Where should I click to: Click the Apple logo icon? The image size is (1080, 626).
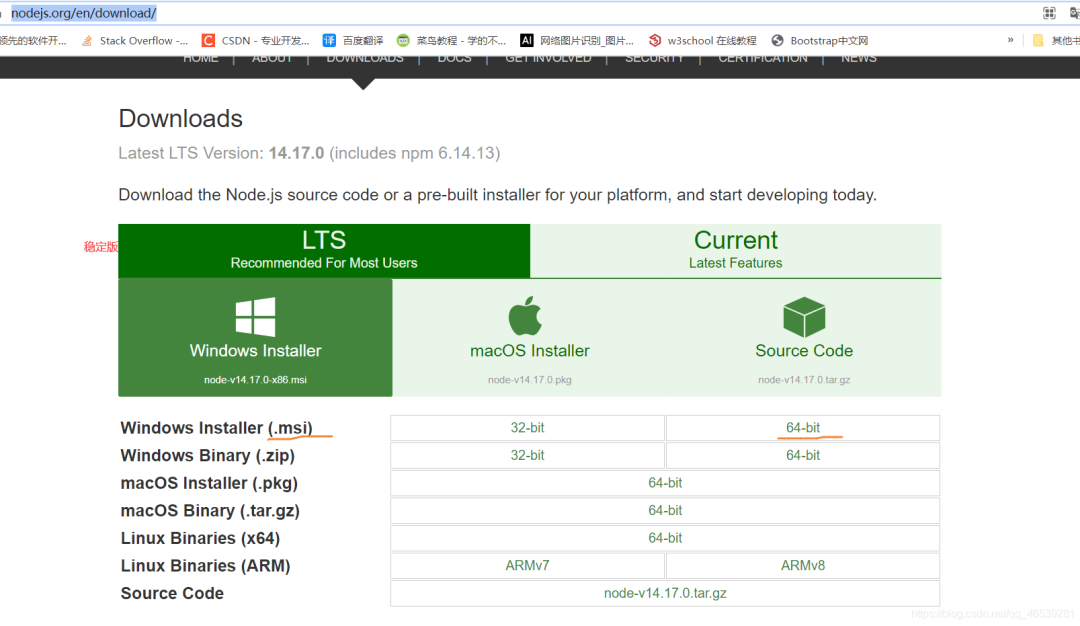tap(525, 315)
